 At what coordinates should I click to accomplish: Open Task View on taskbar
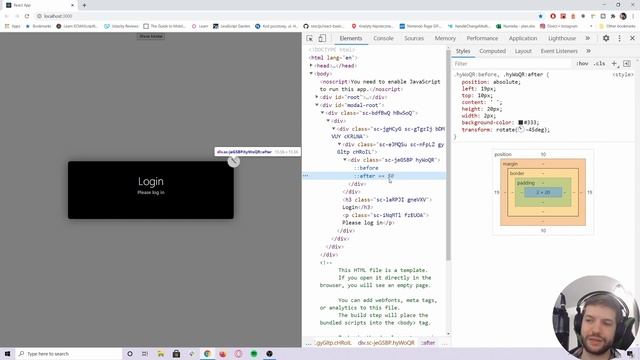(145, 353)
